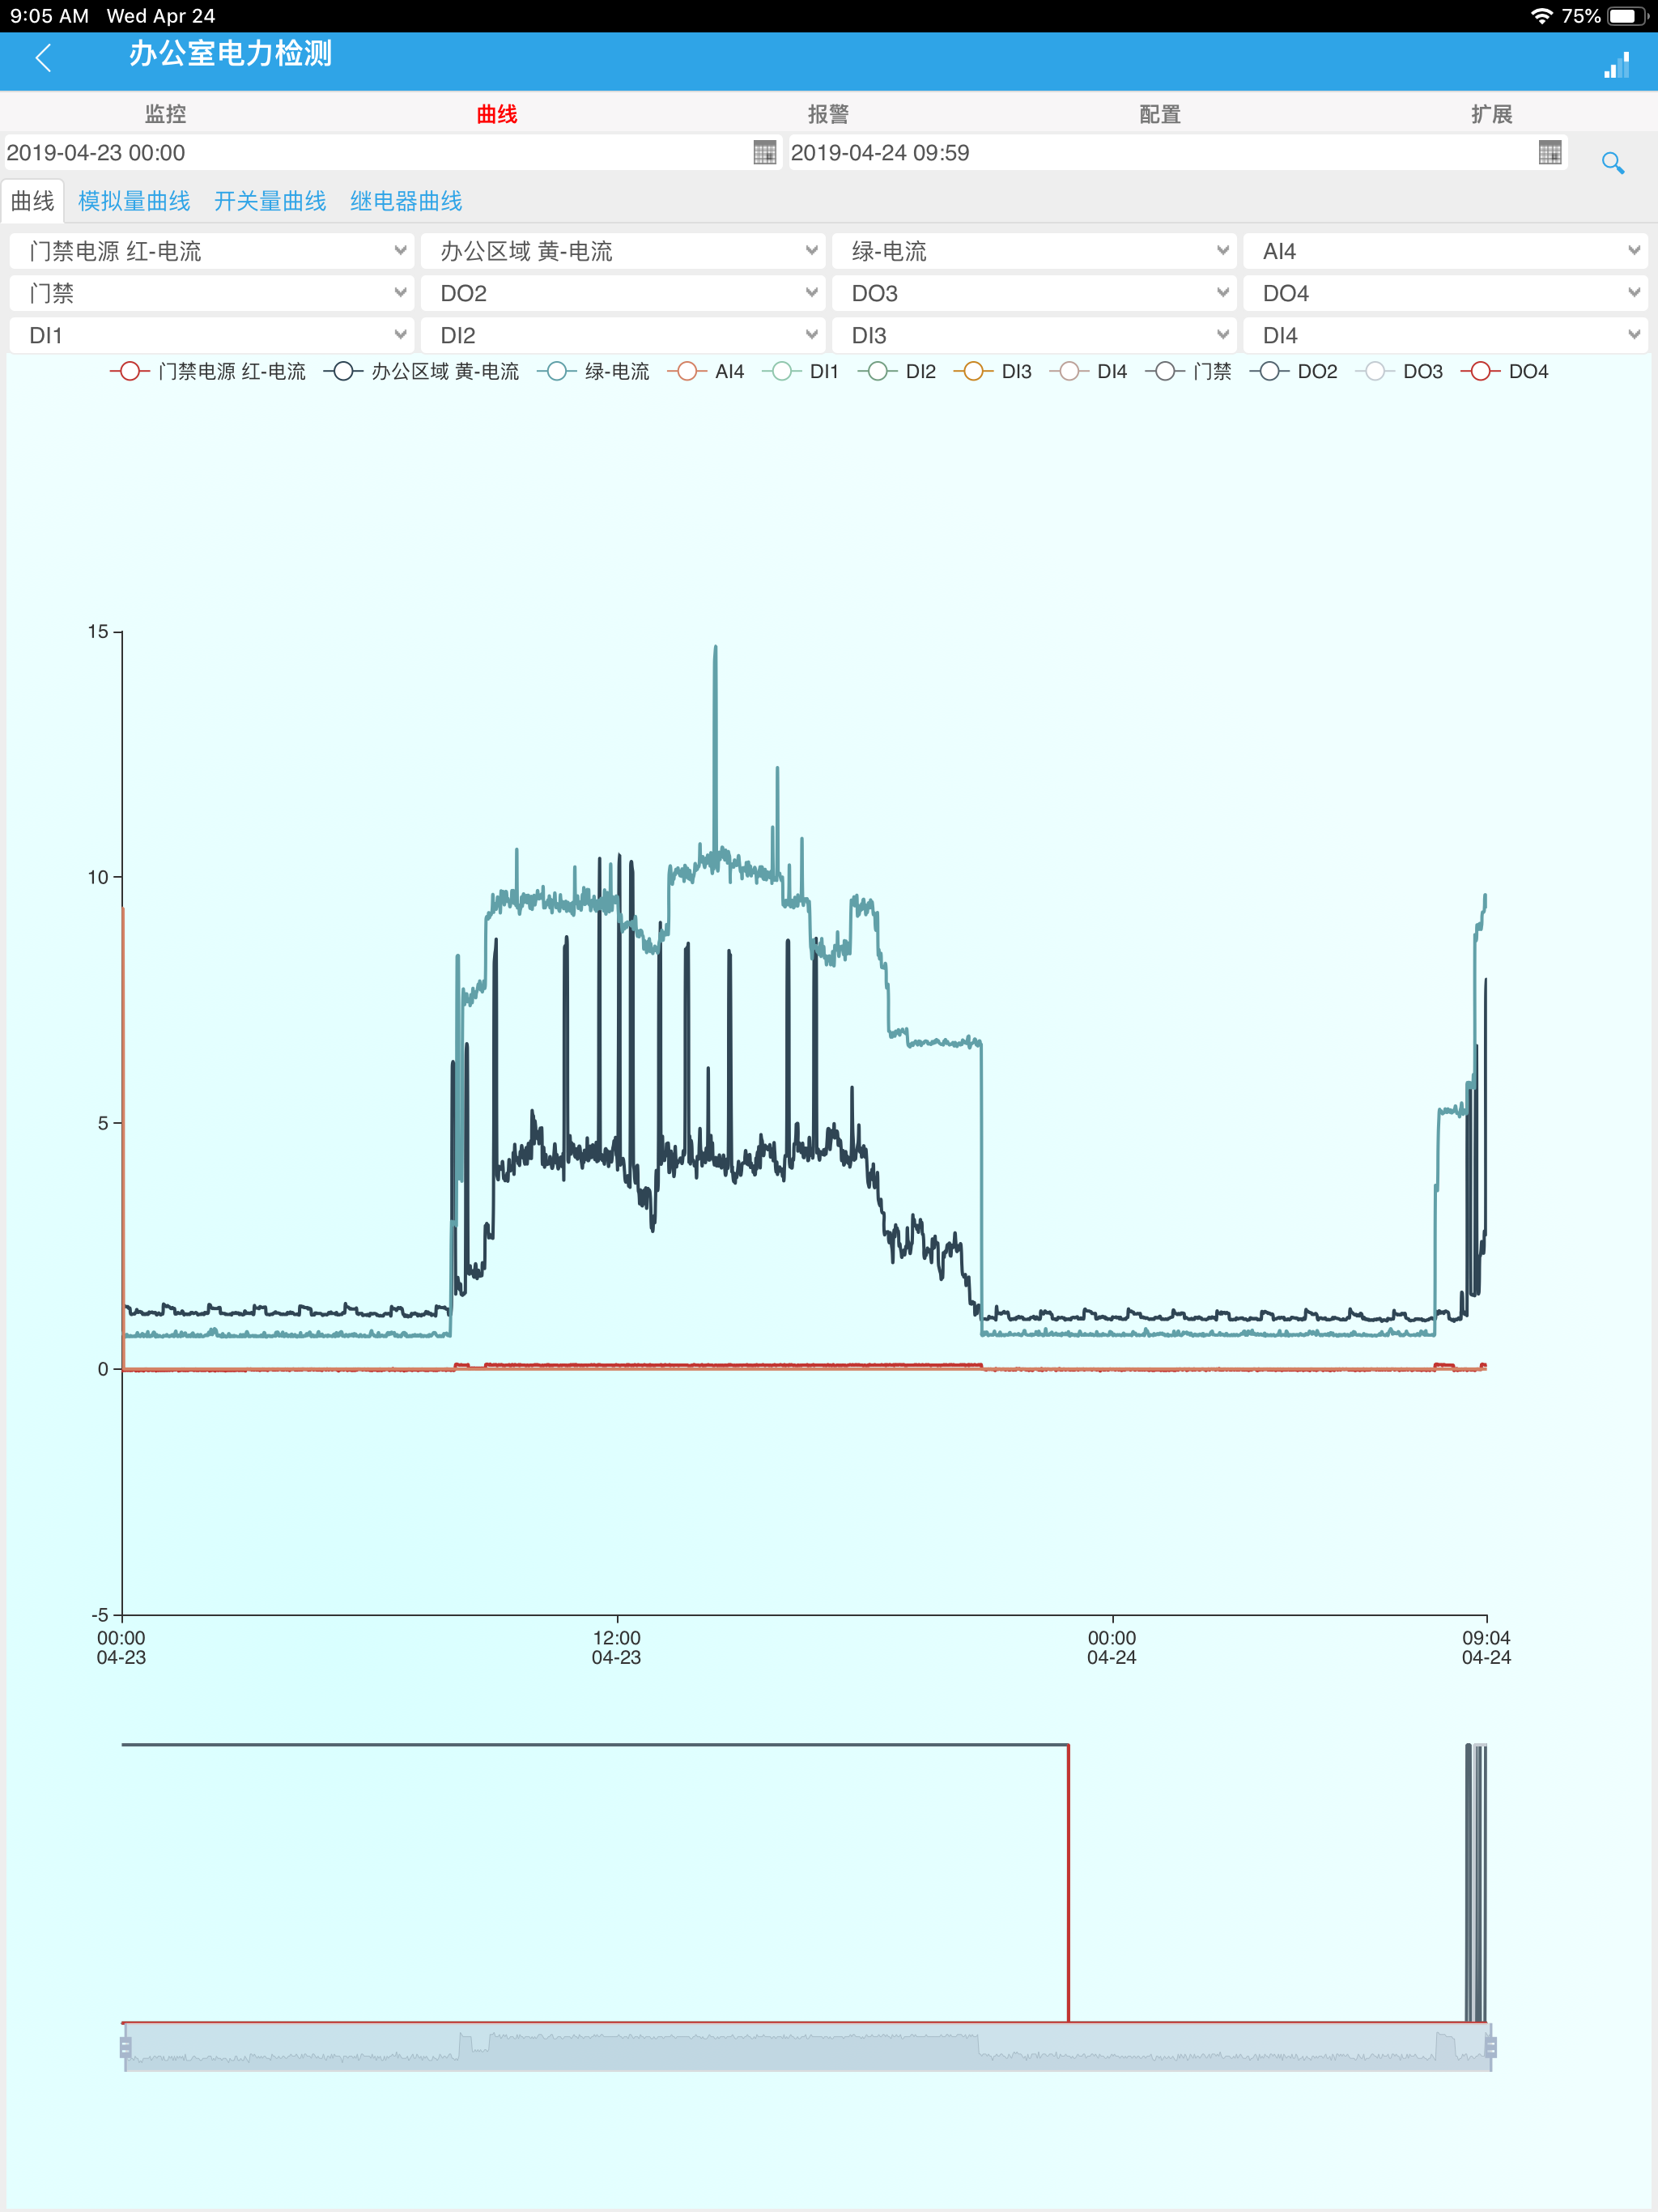The image size is (1658, 2212).
Task: Open the 继电器曲线 link
Action: click(406, 201)
